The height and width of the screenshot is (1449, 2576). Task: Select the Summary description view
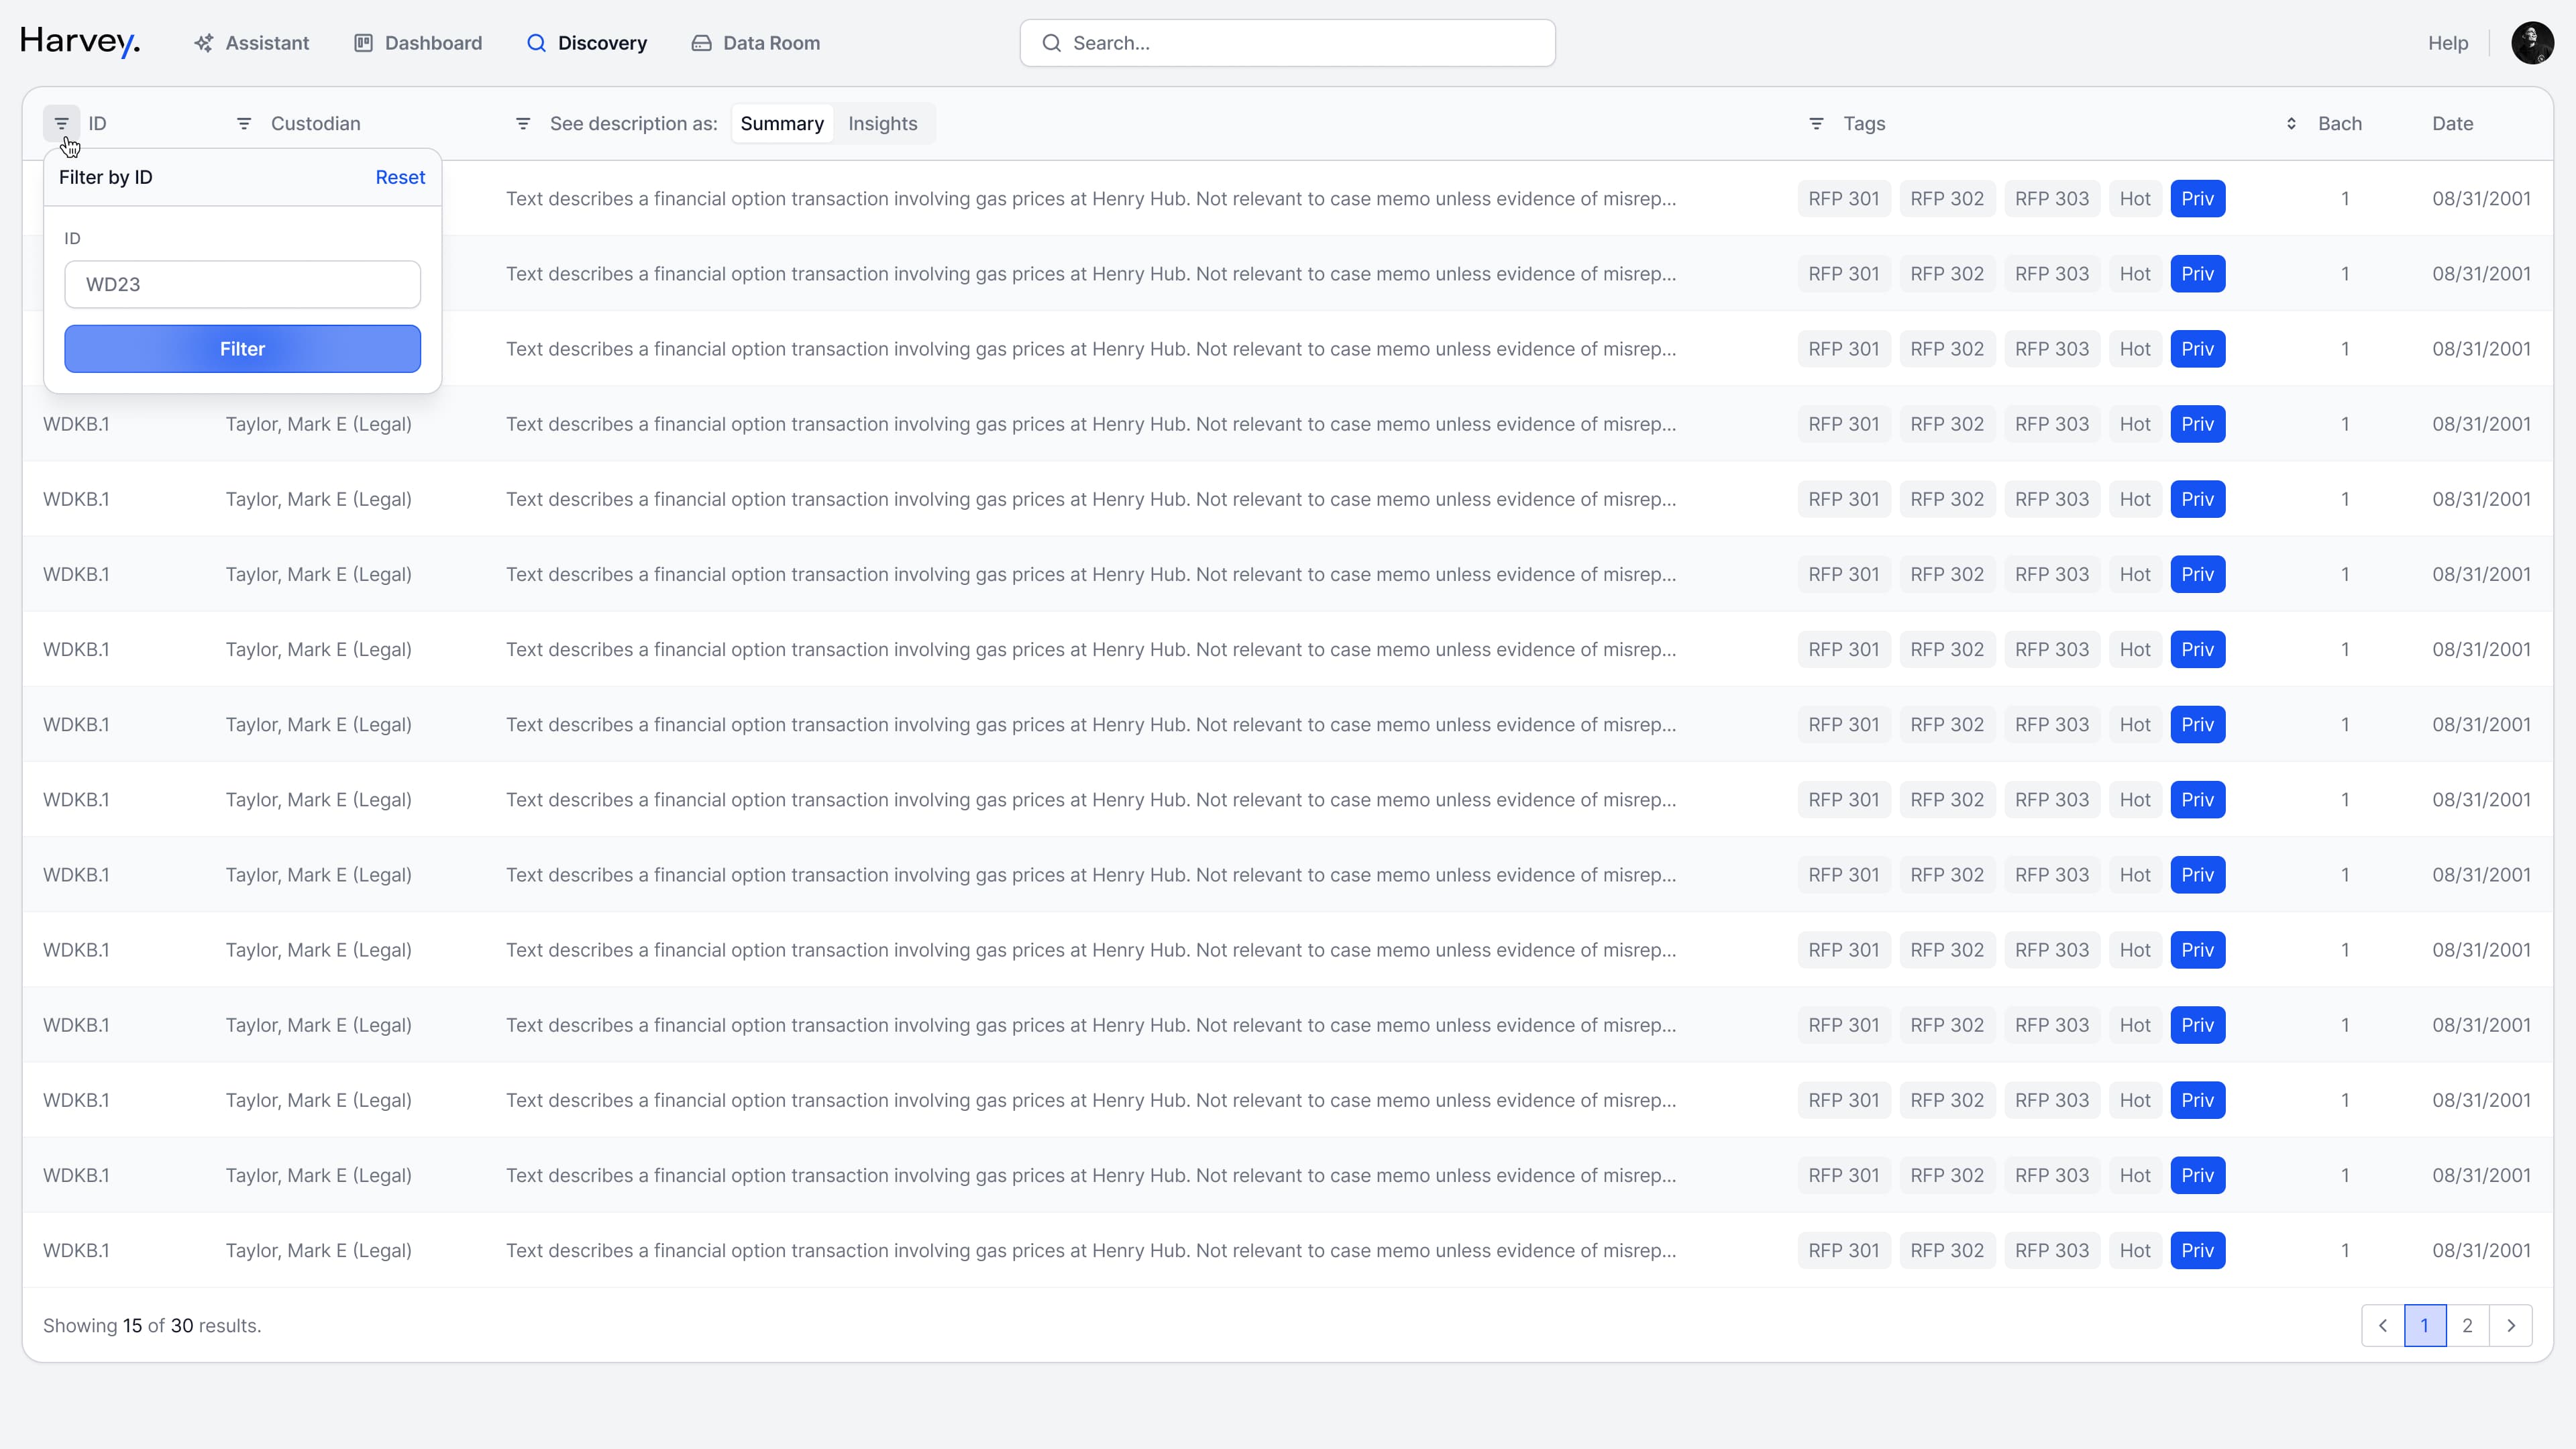[x=782, y=124]
